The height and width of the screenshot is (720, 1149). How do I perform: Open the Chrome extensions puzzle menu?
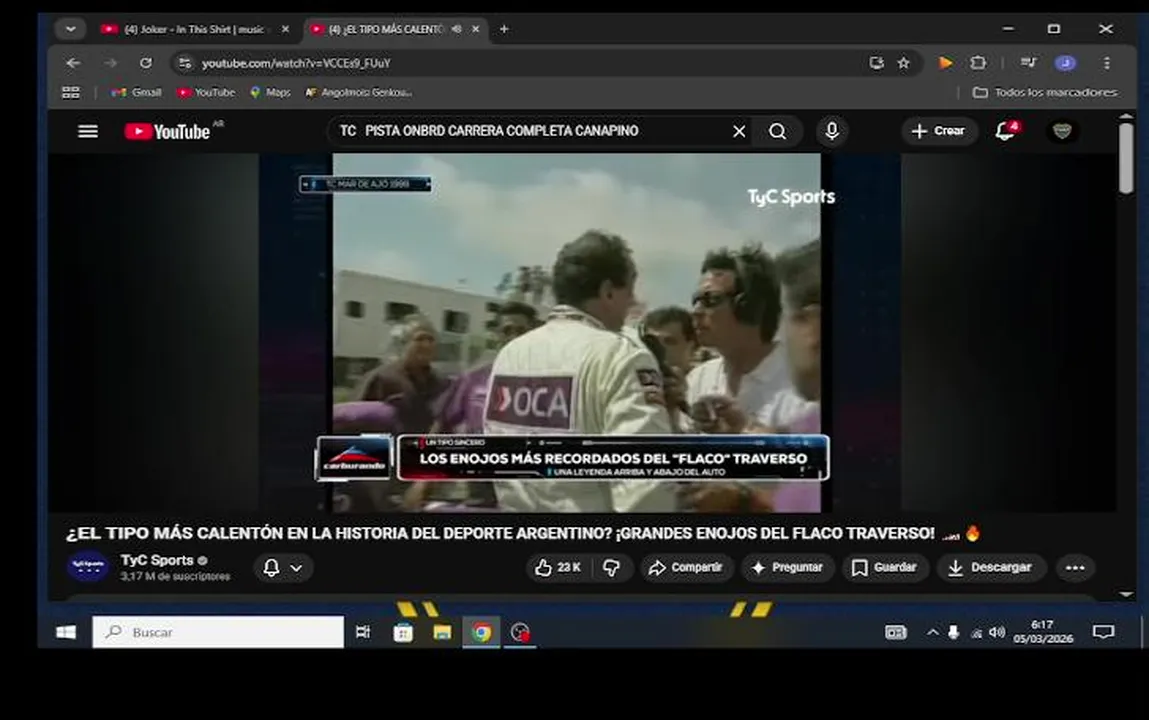click(x=978, y=64)
